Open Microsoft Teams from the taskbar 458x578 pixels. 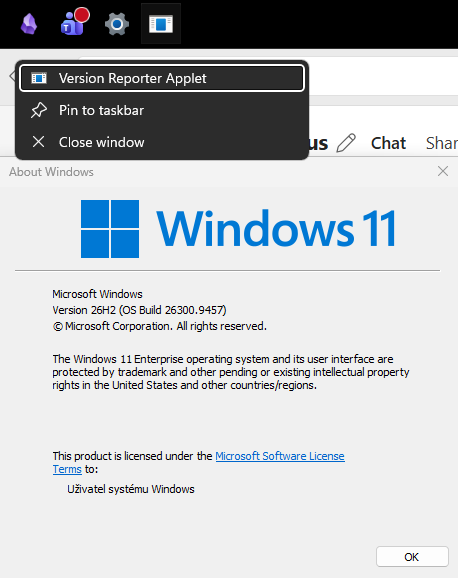[x=74, y=22]
